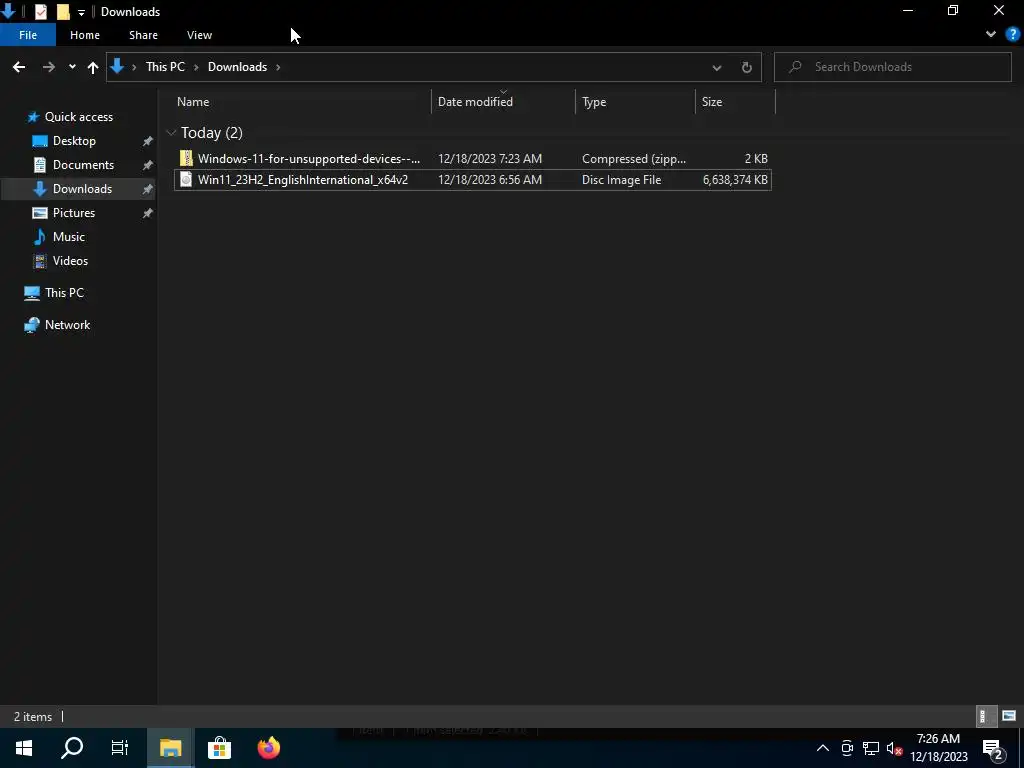Image resolution: width=1024 pixels, height=768 pixels.
Task: Switch to large thumbnails view layout
Action: 1009,716
